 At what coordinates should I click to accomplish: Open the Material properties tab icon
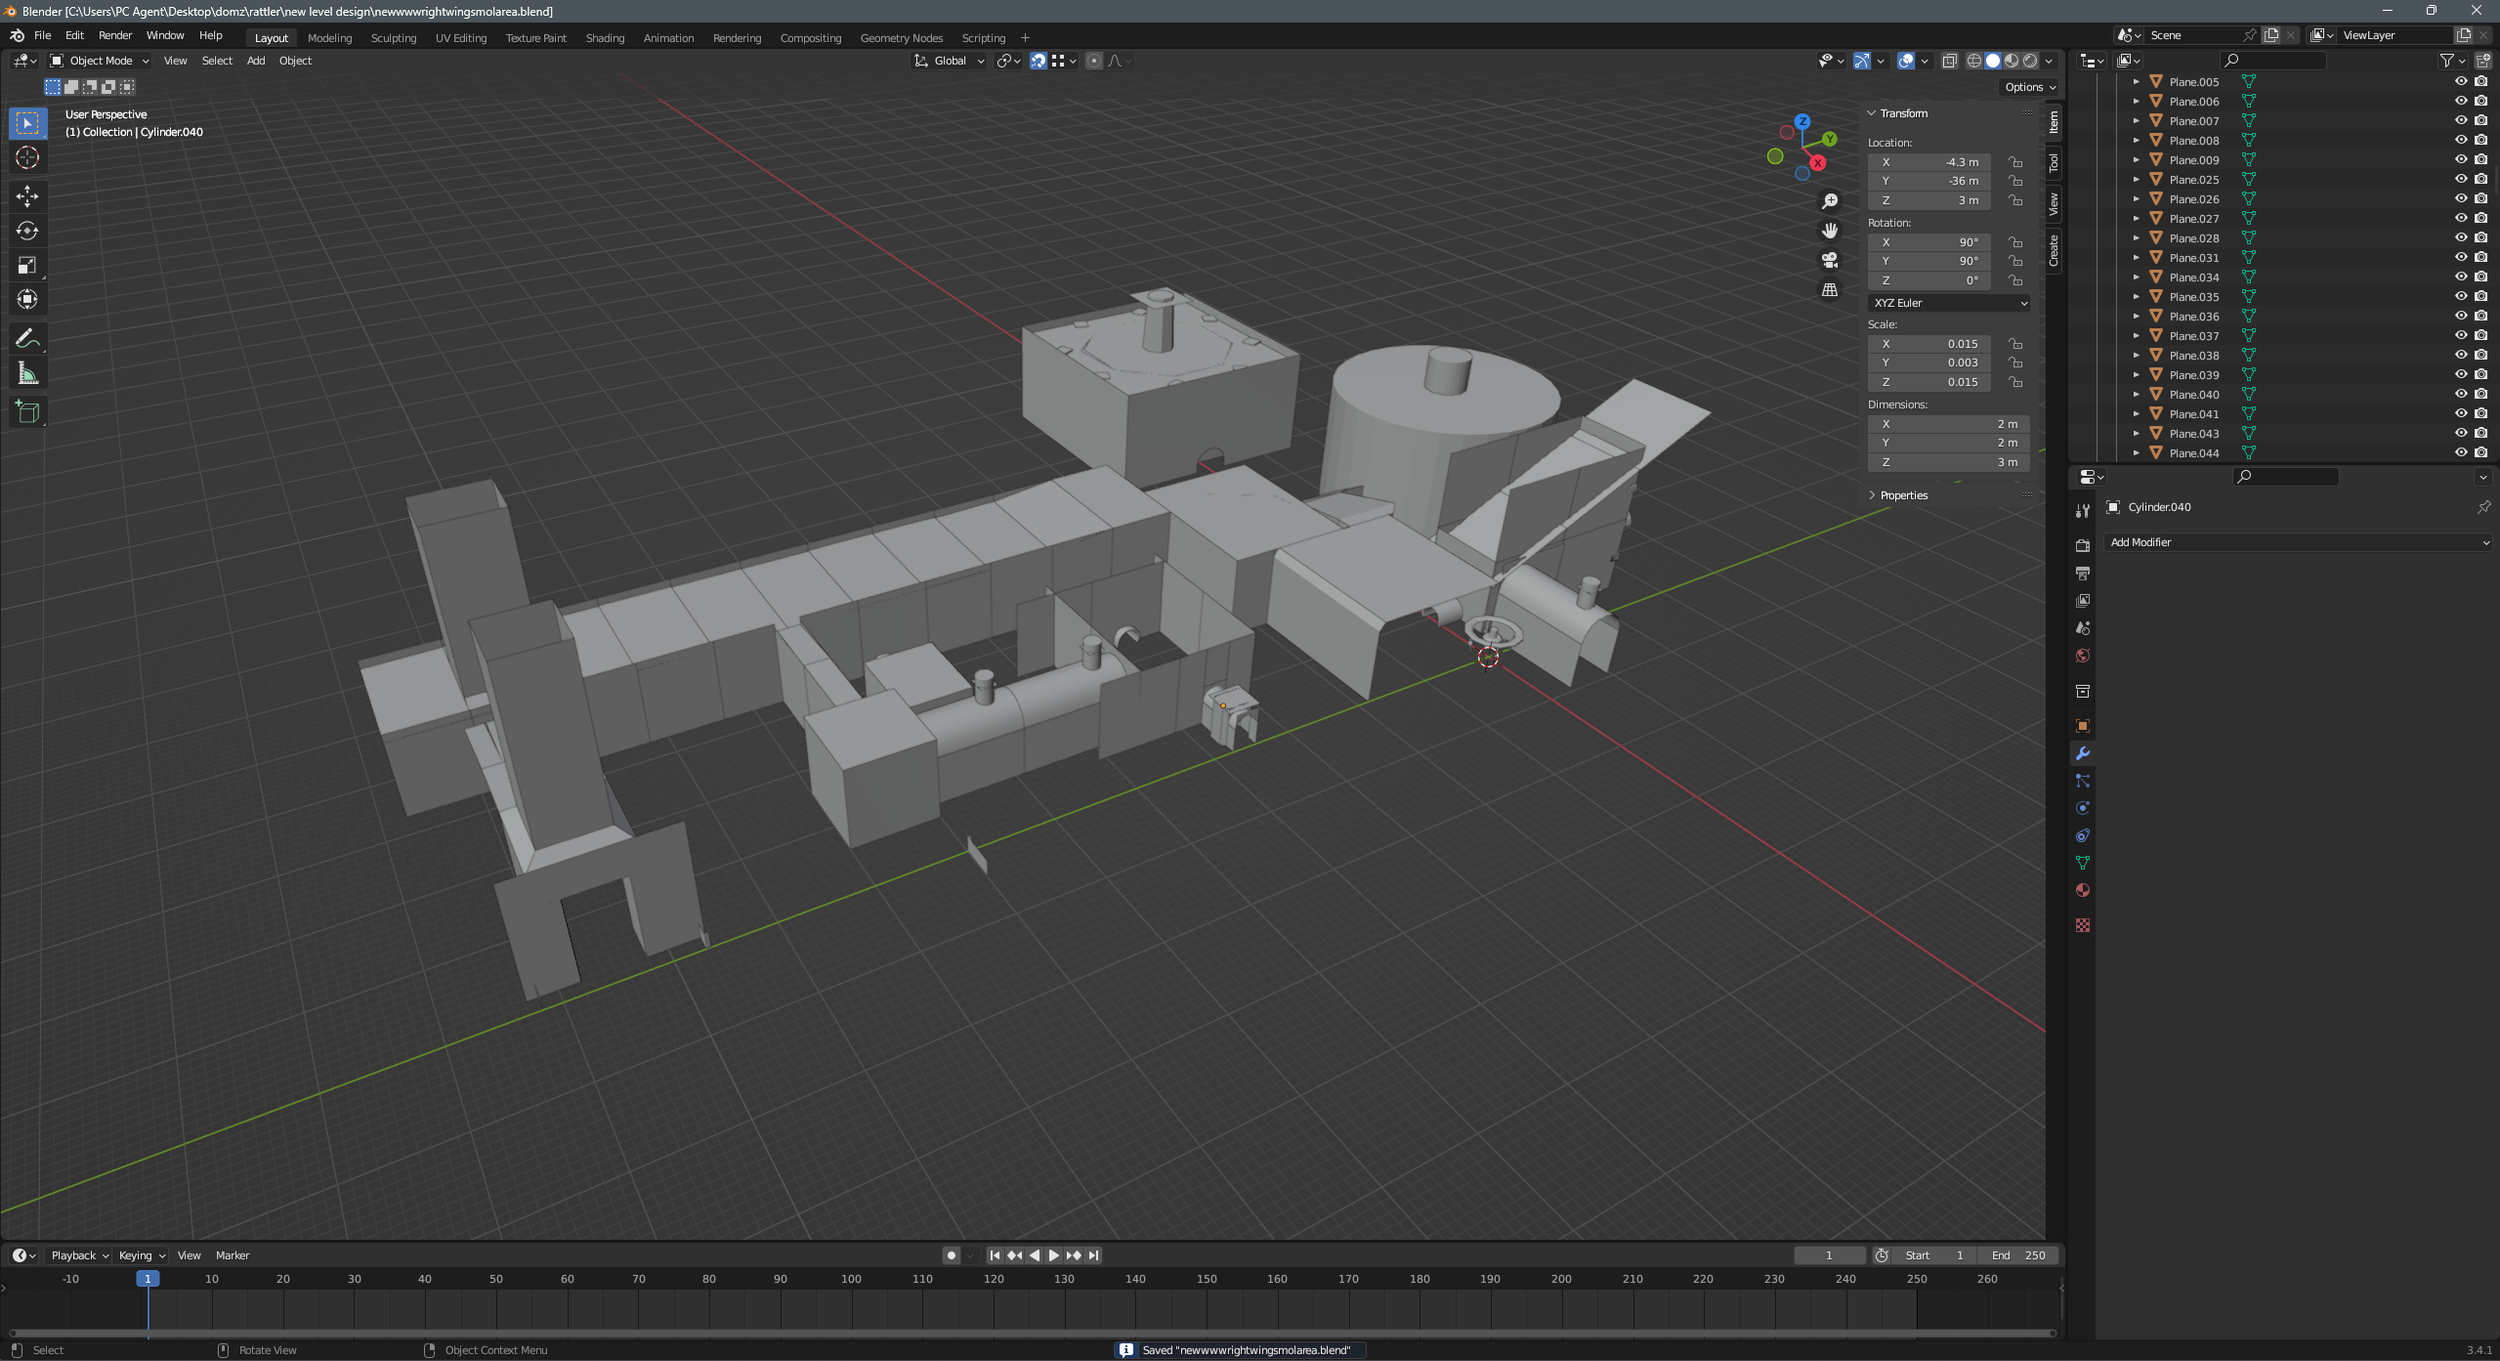pos(2083,890)
